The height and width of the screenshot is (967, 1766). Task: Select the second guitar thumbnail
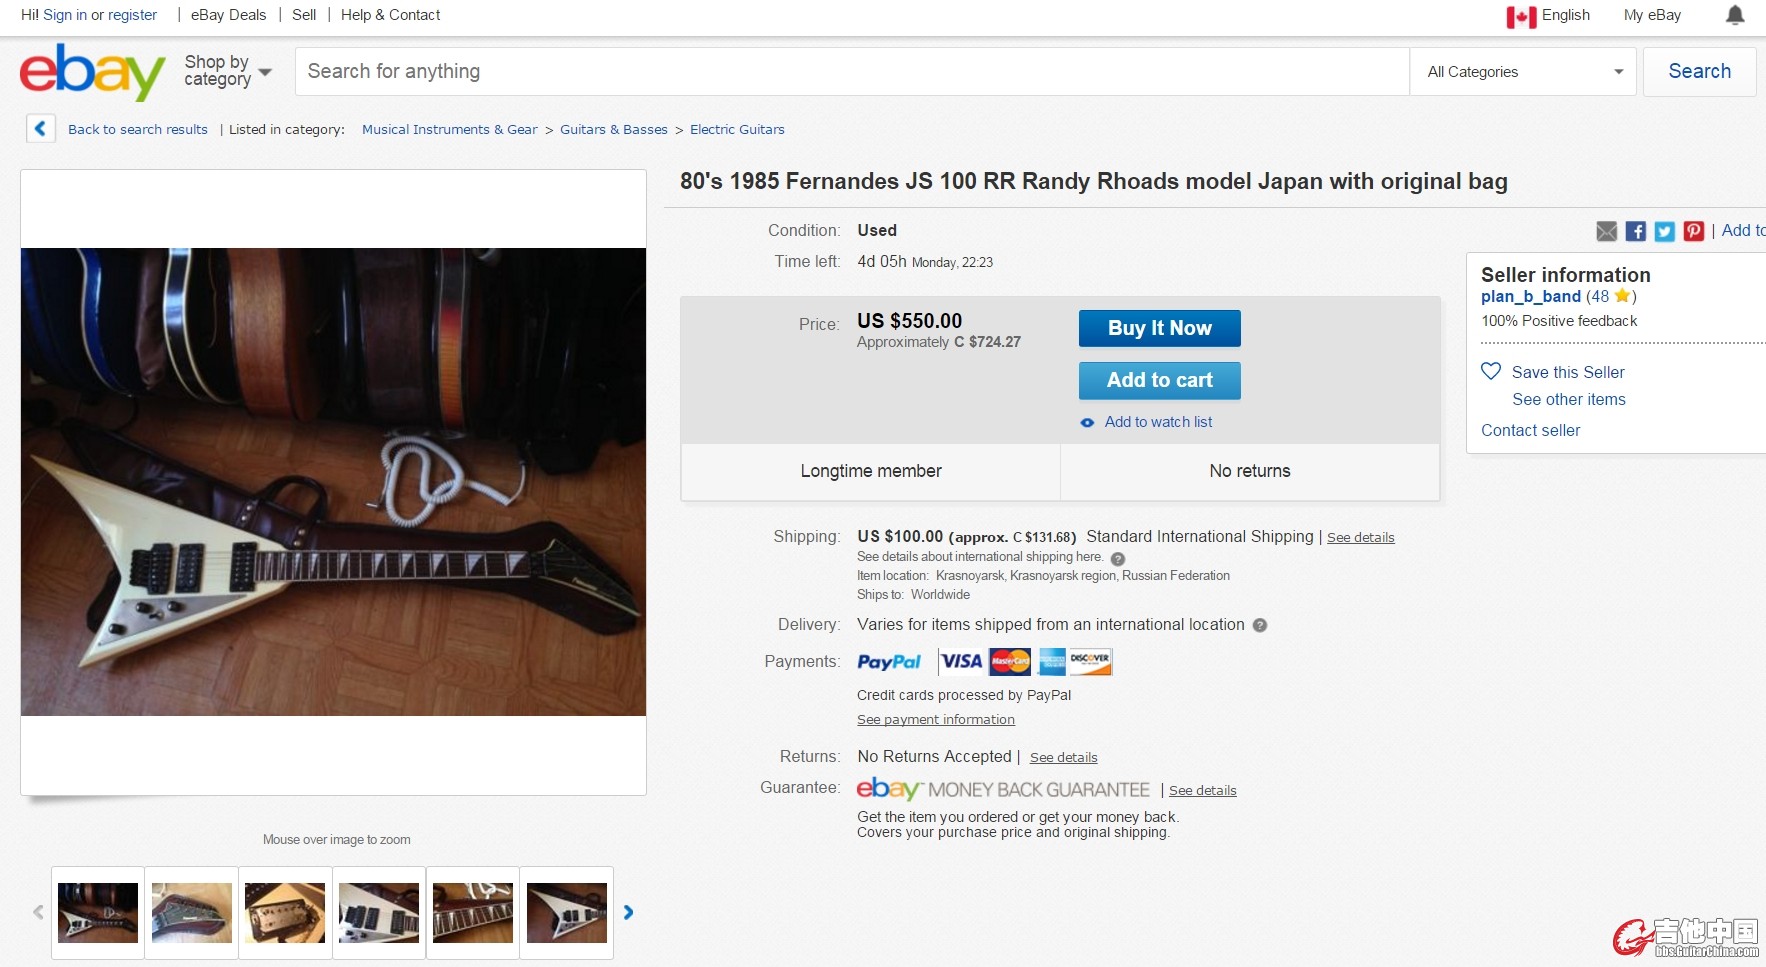(x=192, y=912)
